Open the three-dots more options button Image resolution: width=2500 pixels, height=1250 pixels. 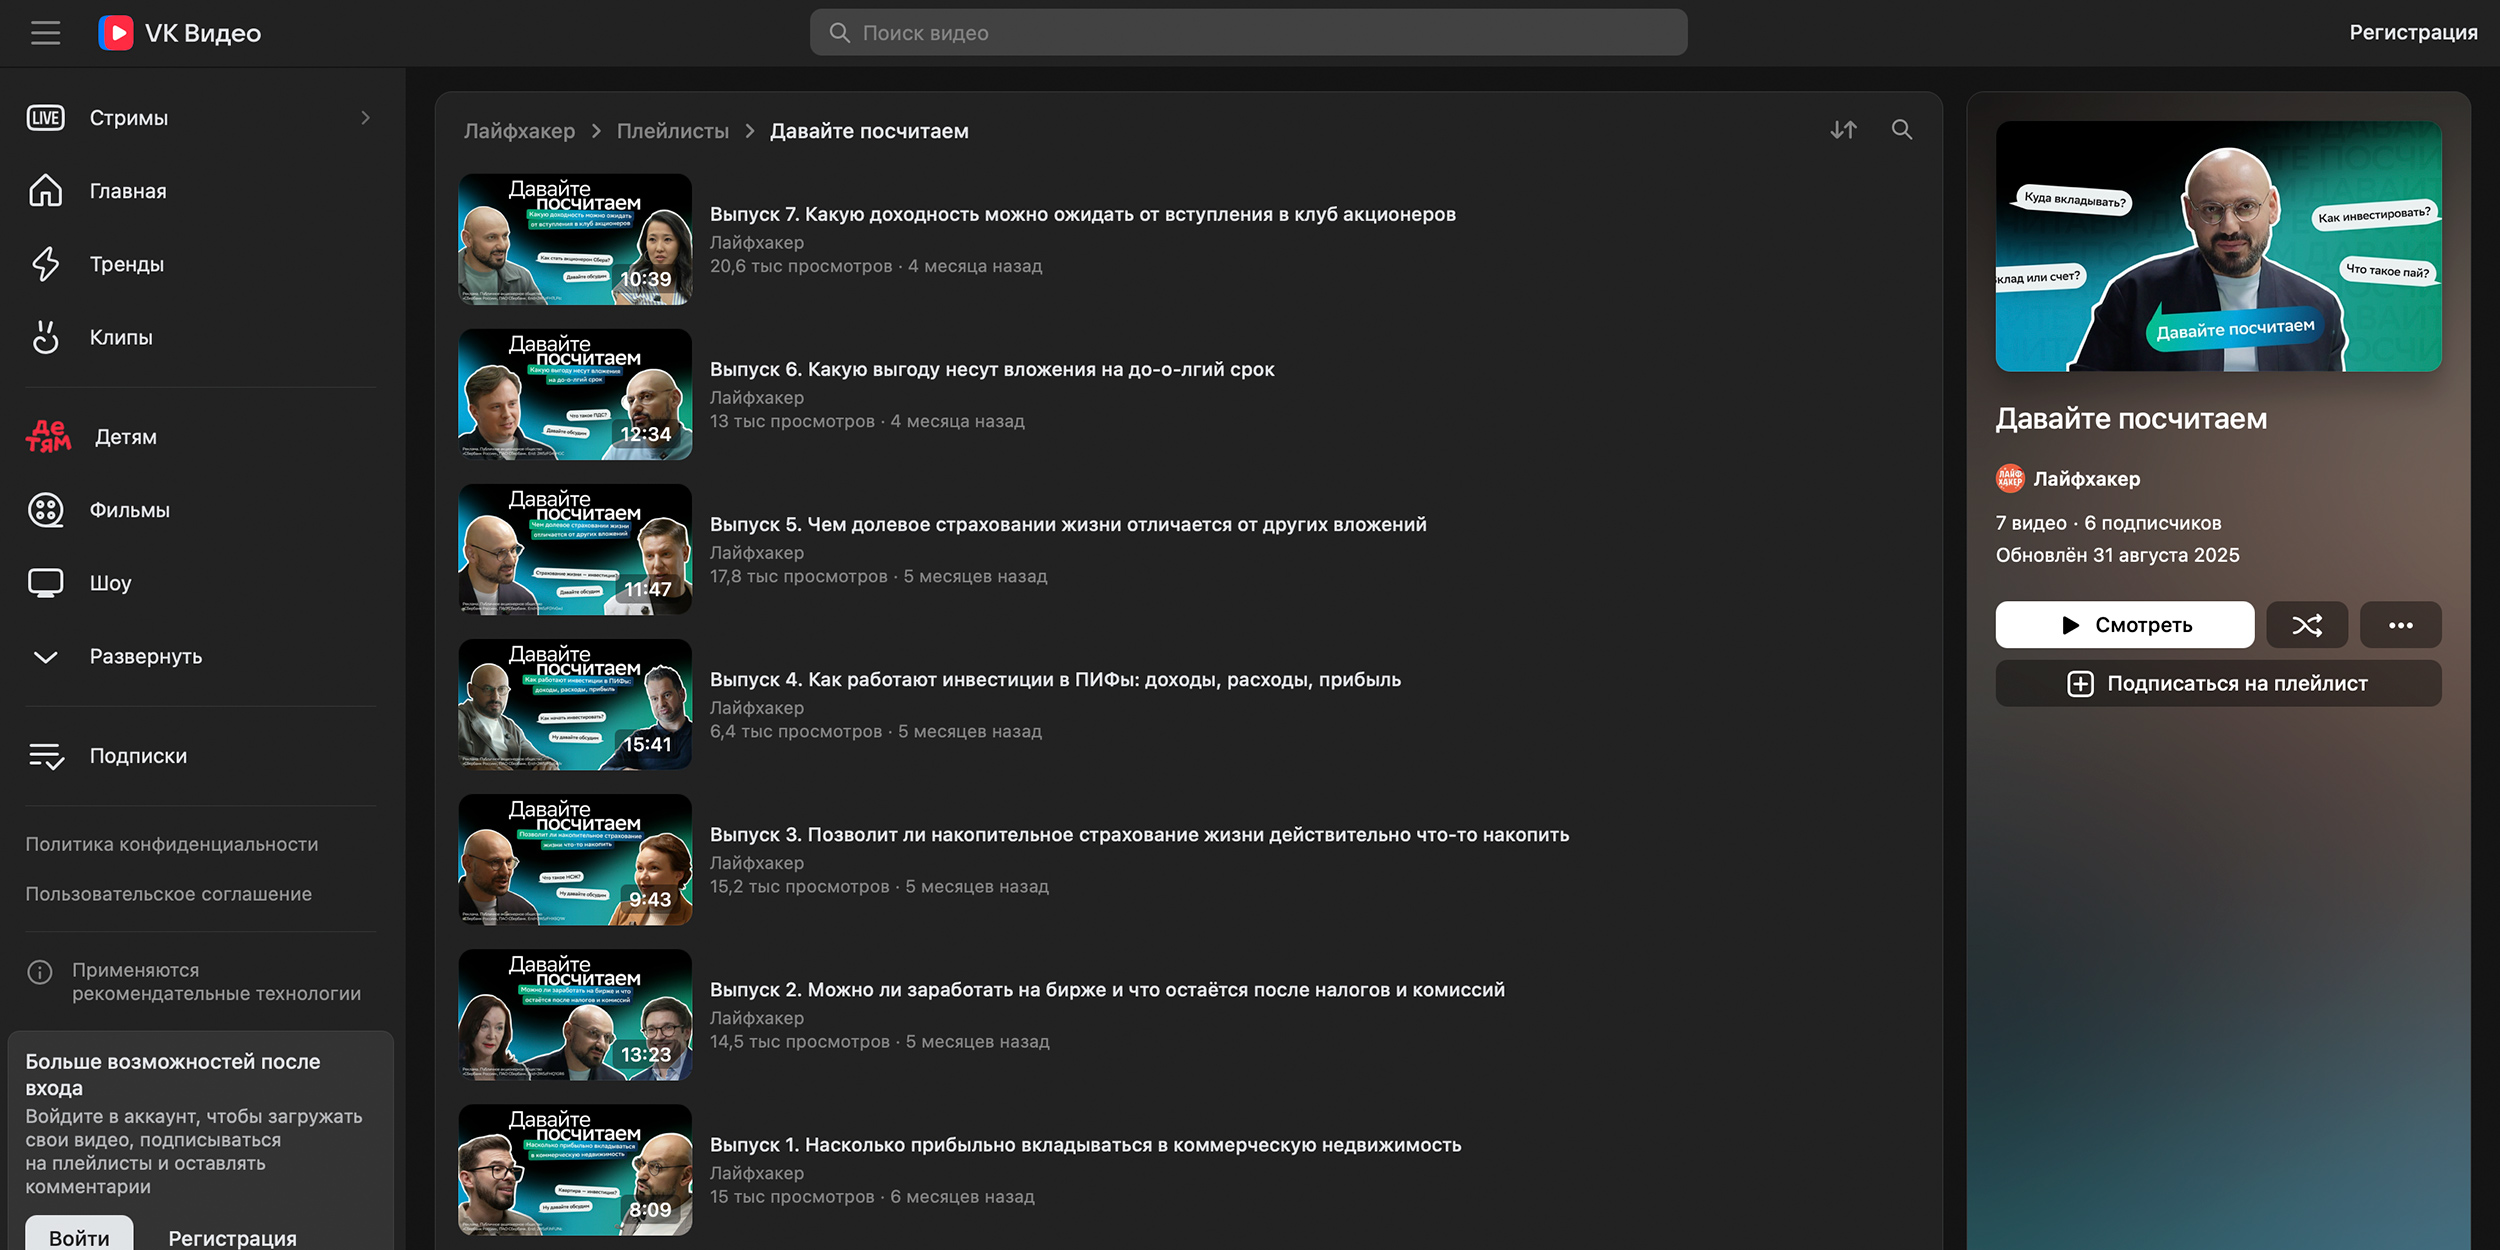coord(2400,625)
